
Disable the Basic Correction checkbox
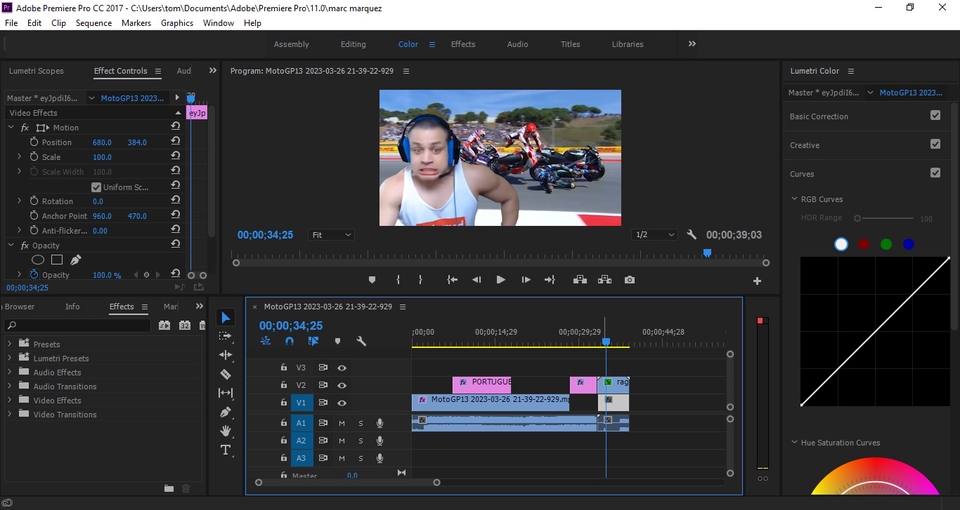click(x=935, y=116)
